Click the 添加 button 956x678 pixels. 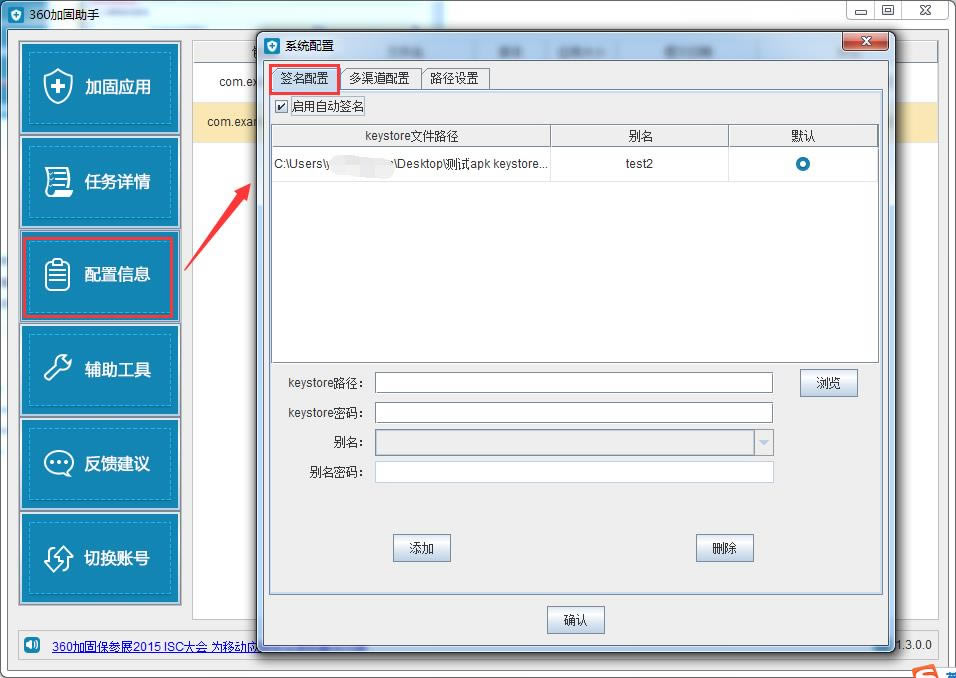(421, 548)
